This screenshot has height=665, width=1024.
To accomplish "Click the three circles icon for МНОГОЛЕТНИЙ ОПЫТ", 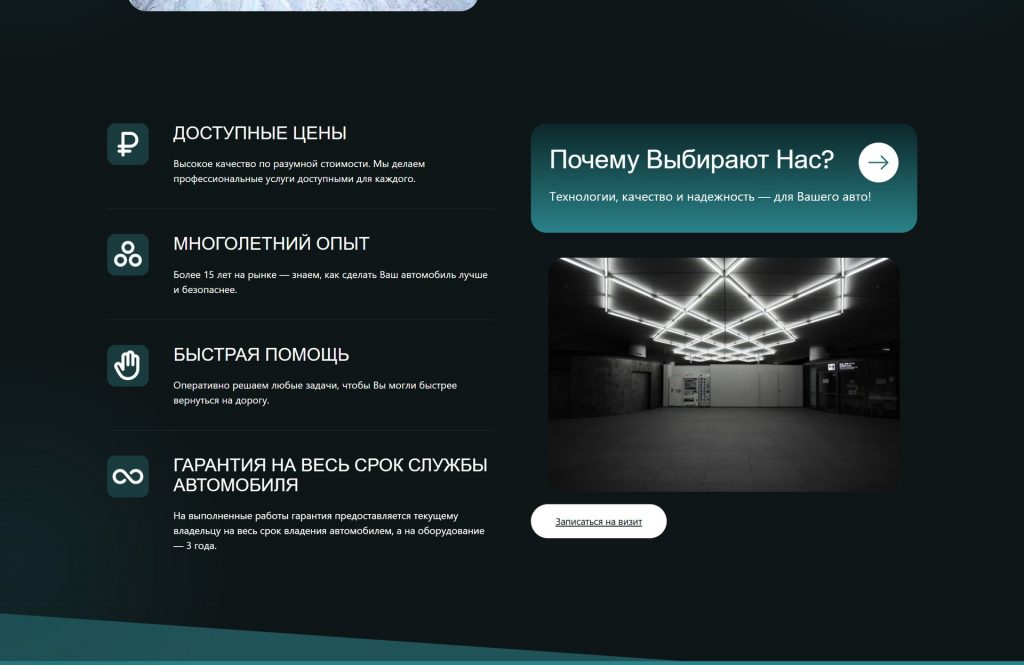I will pos(128,255).
